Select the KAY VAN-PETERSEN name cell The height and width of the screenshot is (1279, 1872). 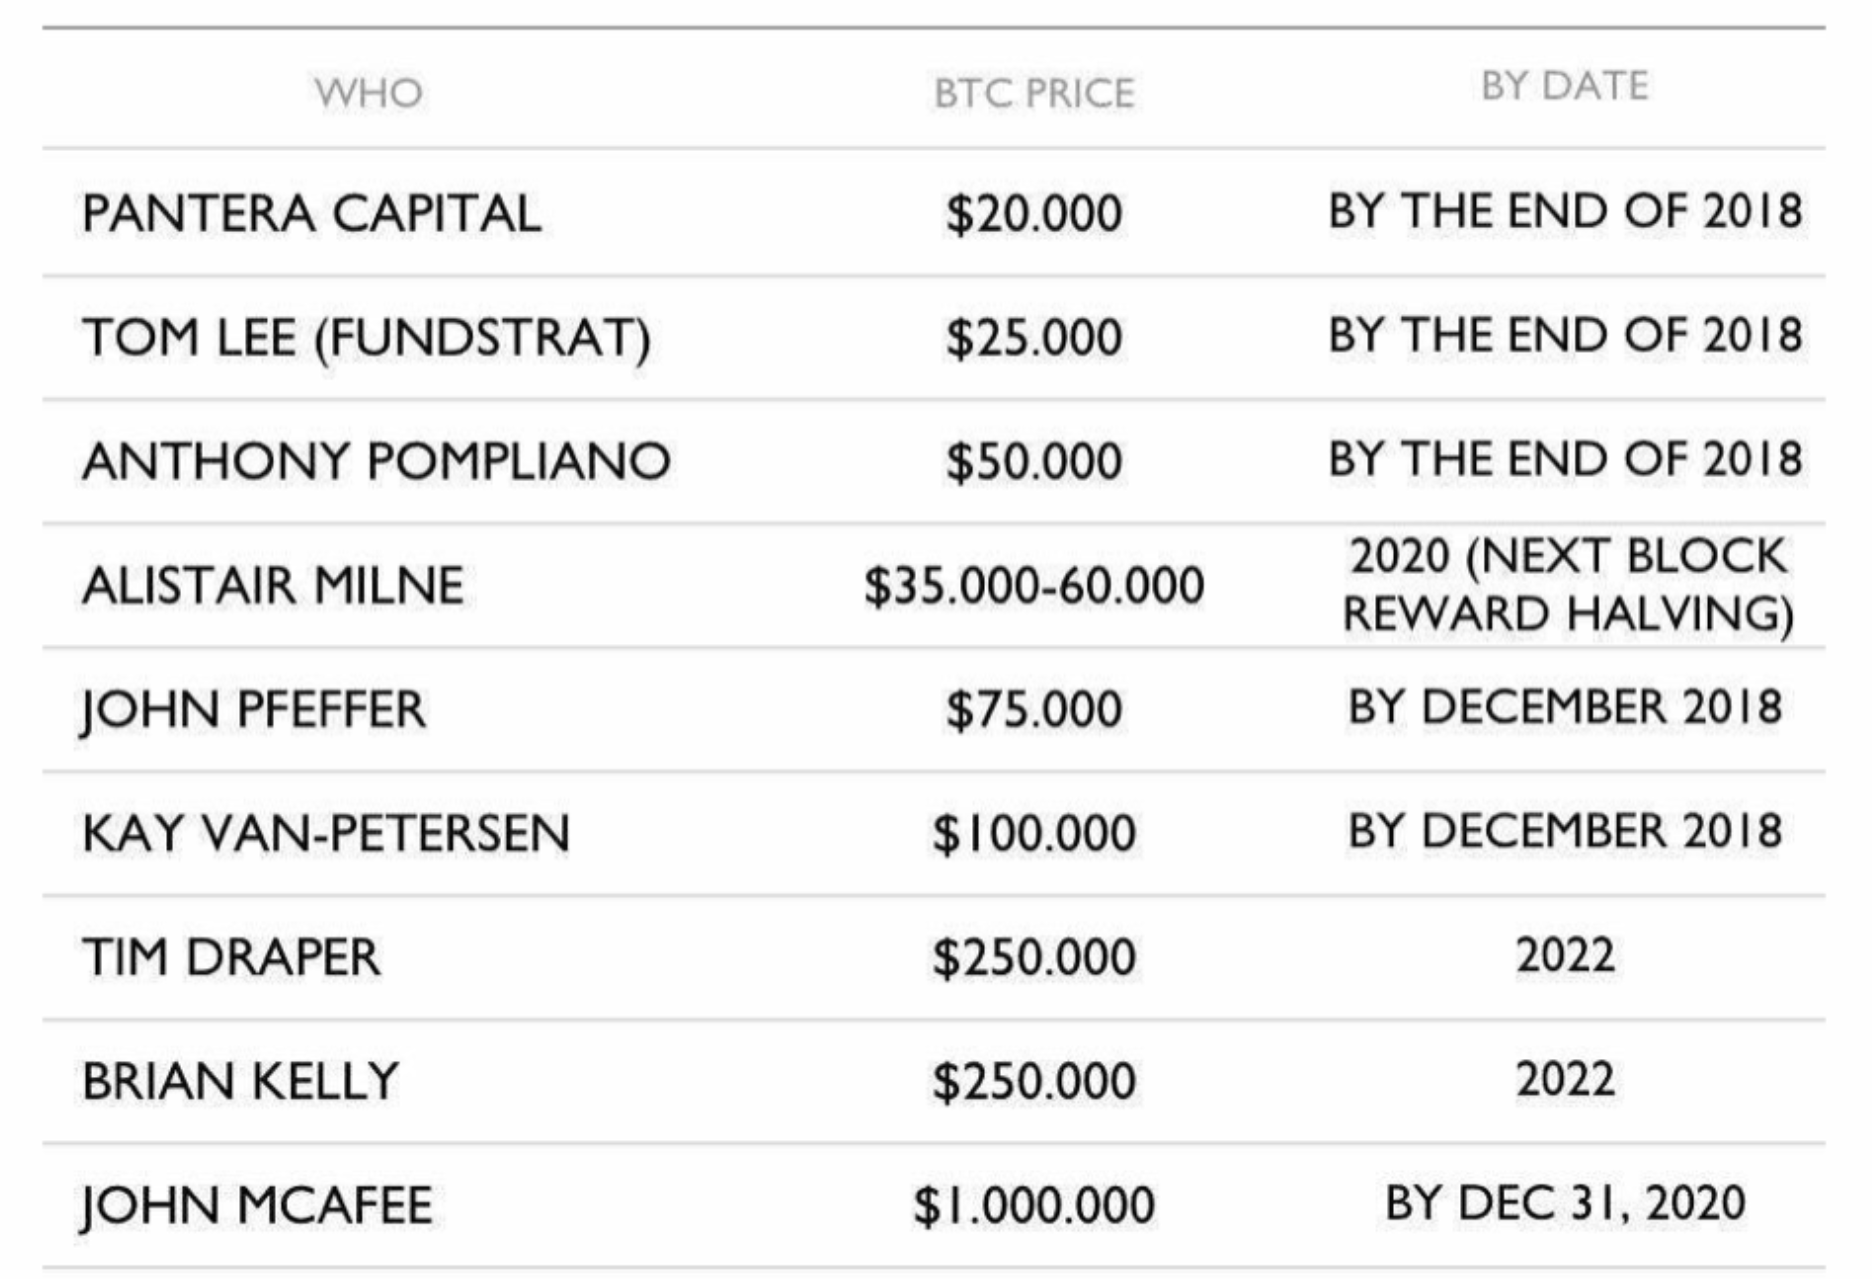point(326,834)
